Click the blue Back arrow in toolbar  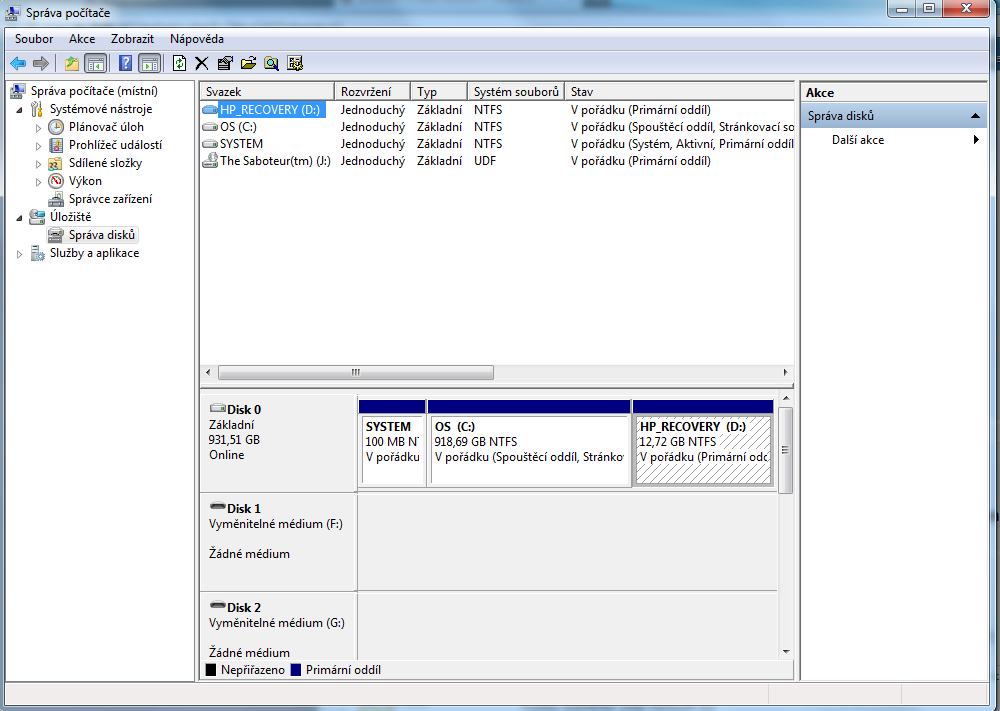point(18,63)
